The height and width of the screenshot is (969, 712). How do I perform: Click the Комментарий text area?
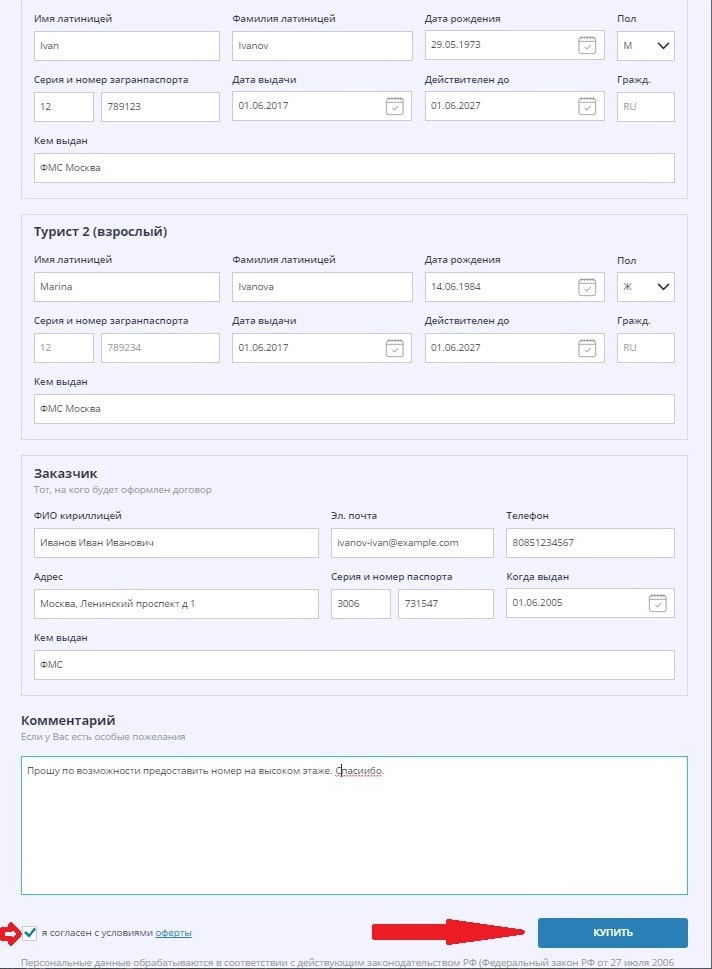tap(354, 825)
